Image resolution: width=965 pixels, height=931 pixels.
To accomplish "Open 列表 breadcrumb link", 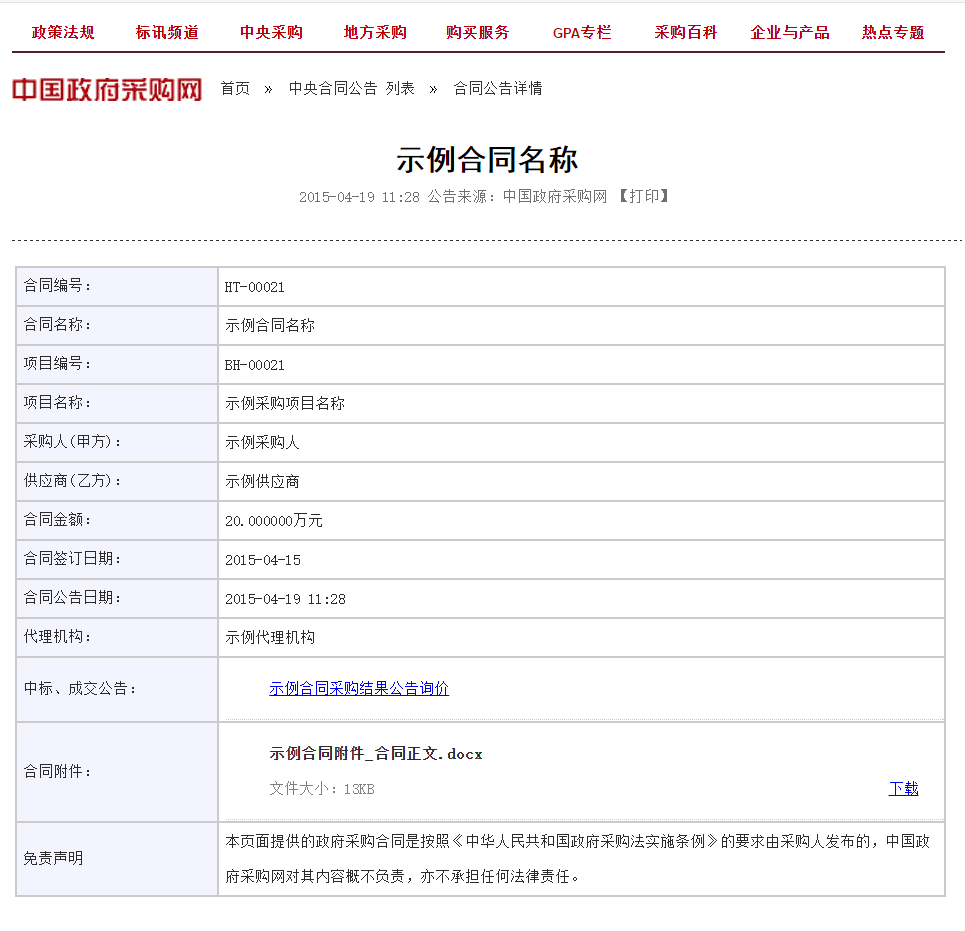I will (400, 89).
